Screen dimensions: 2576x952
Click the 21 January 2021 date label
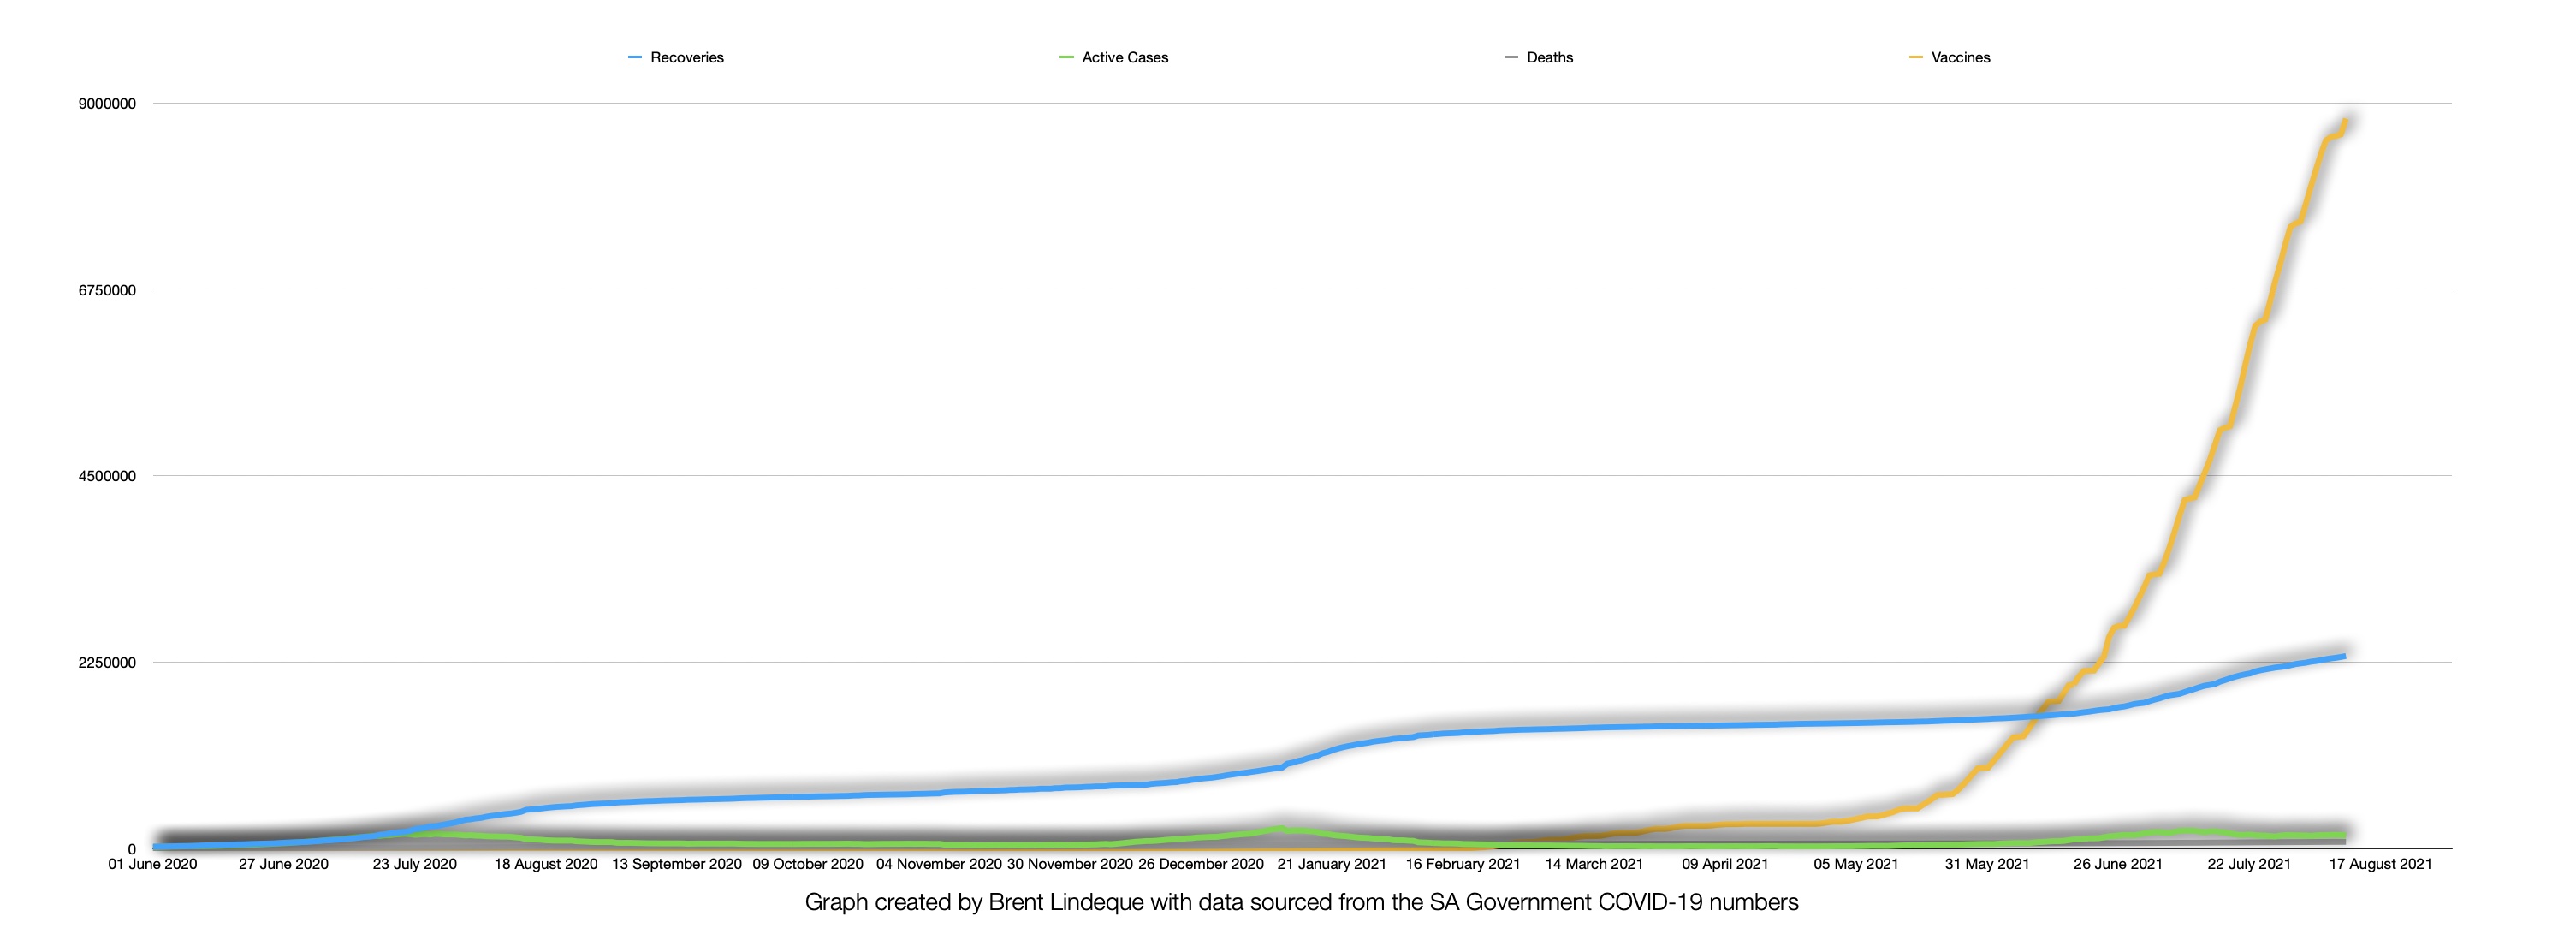pyautogui.click(x=1331, y=864)
